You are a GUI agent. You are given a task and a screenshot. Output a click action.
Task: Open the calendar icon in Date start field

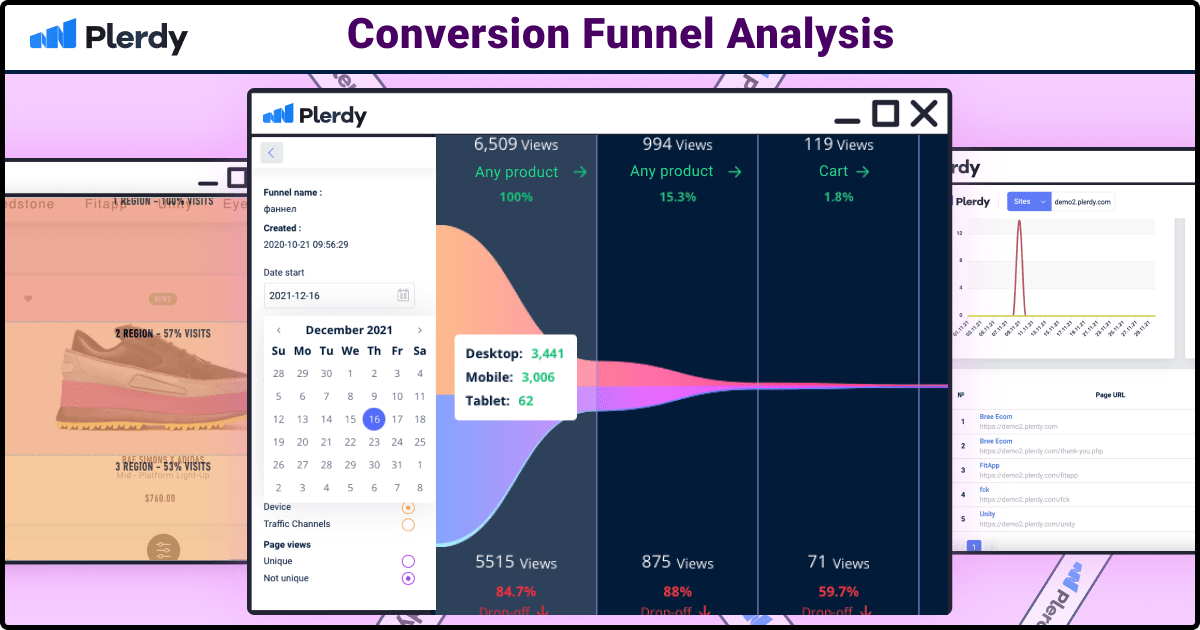click(x=404, y=295)
